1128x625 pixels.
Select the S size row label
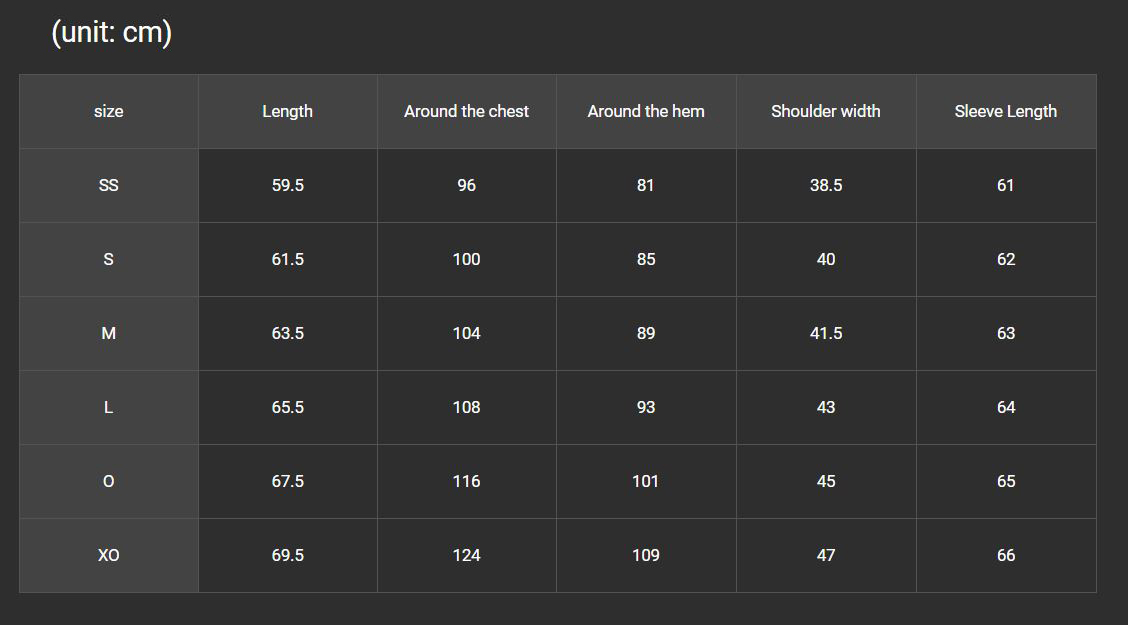109,260
